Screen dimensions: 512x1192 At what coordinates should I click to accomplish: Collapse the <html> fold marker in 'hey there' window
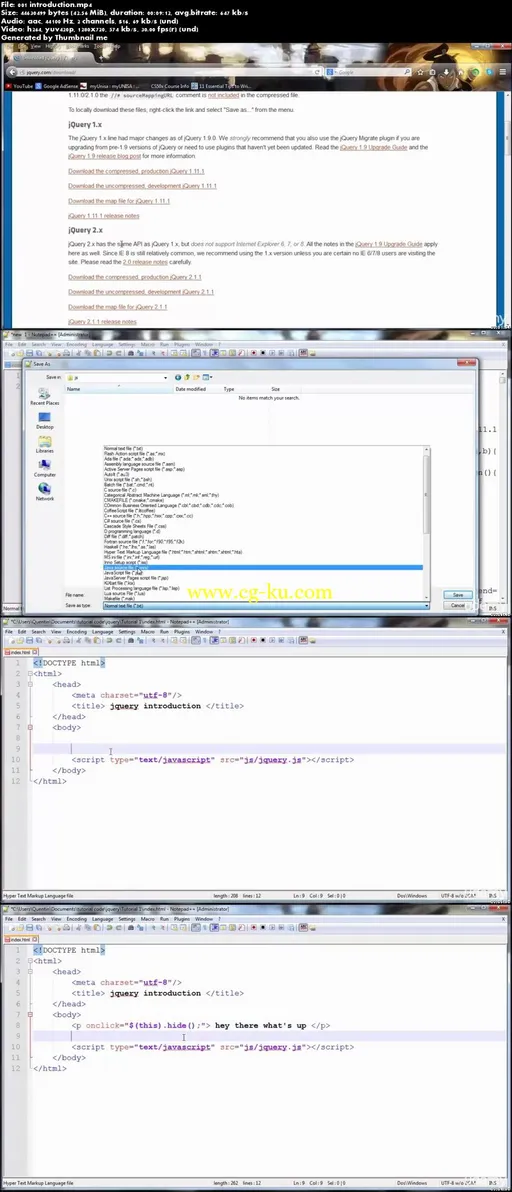pyautogui.click(x=30, y=961)
